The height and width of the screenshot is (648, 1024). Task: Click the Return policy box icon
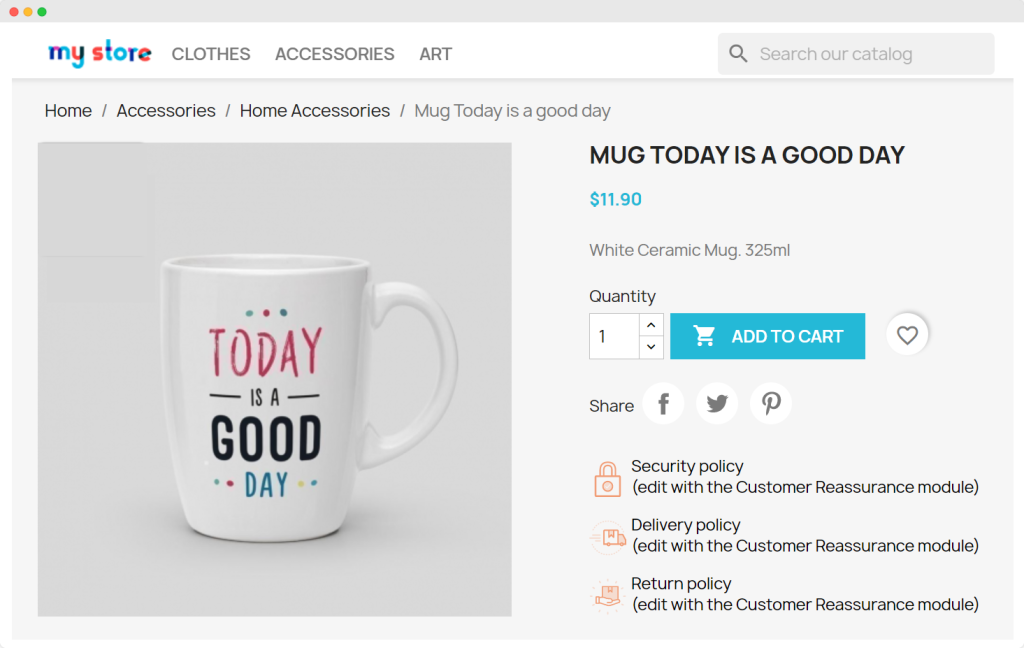click(607, 595)
